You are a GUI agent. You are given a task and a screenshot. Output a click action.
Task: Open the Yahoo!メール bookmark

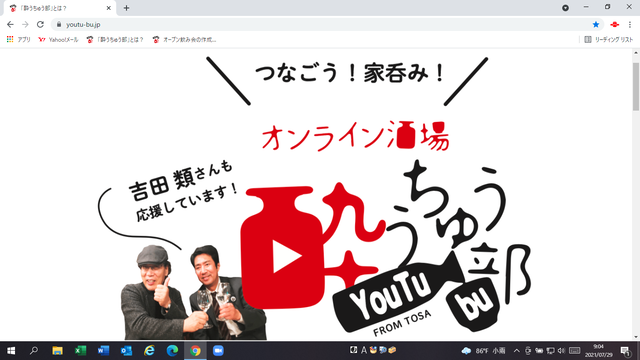coord(58,40)
